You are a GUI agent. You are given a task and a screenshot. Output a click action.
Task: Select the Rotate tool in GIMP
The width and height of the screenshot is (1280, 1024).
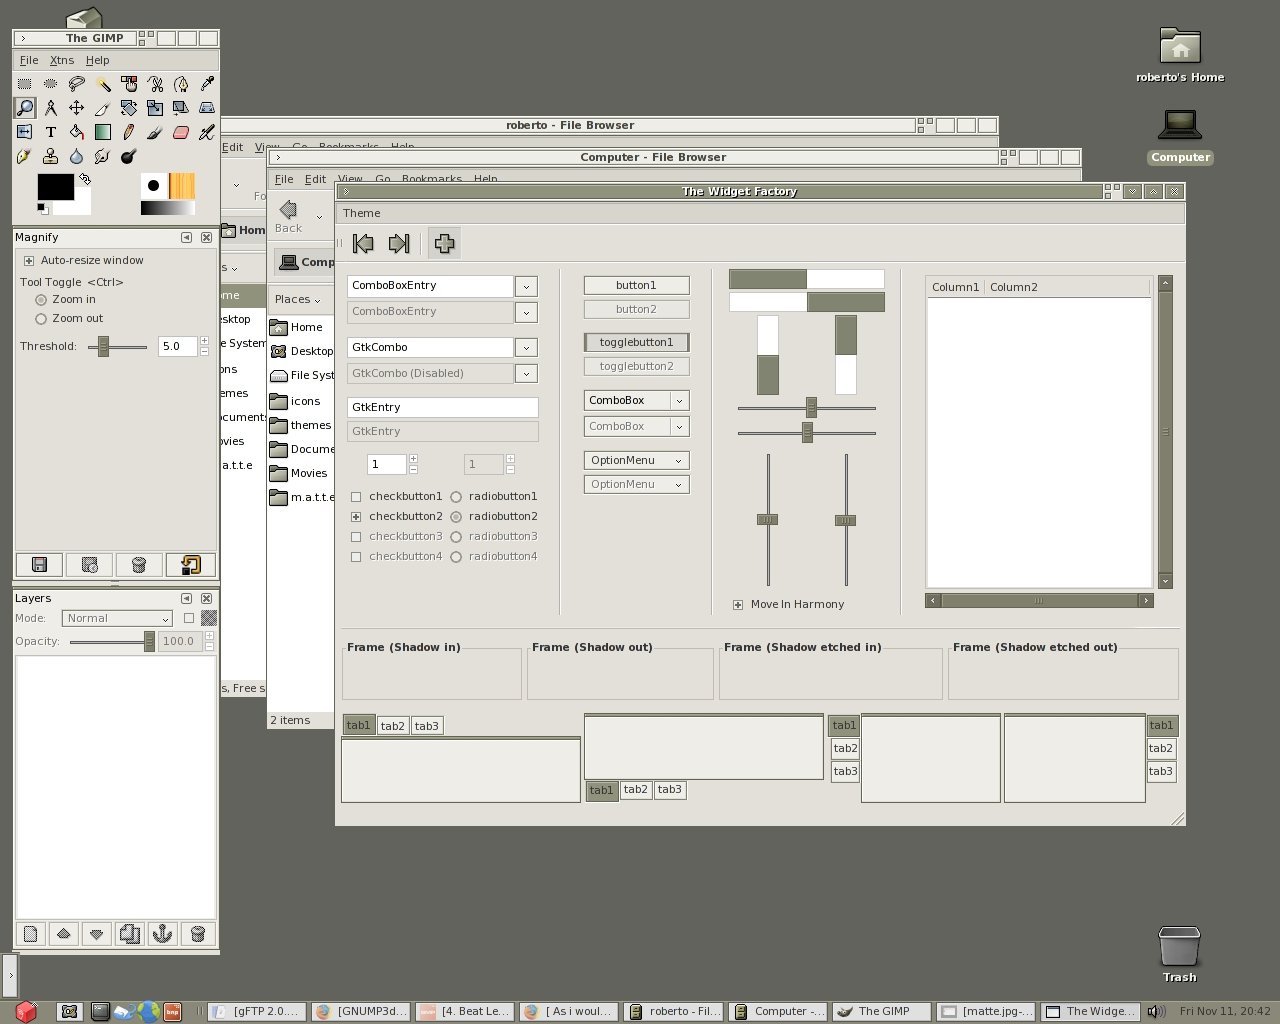pyautogui.click(x=129, y=108)
